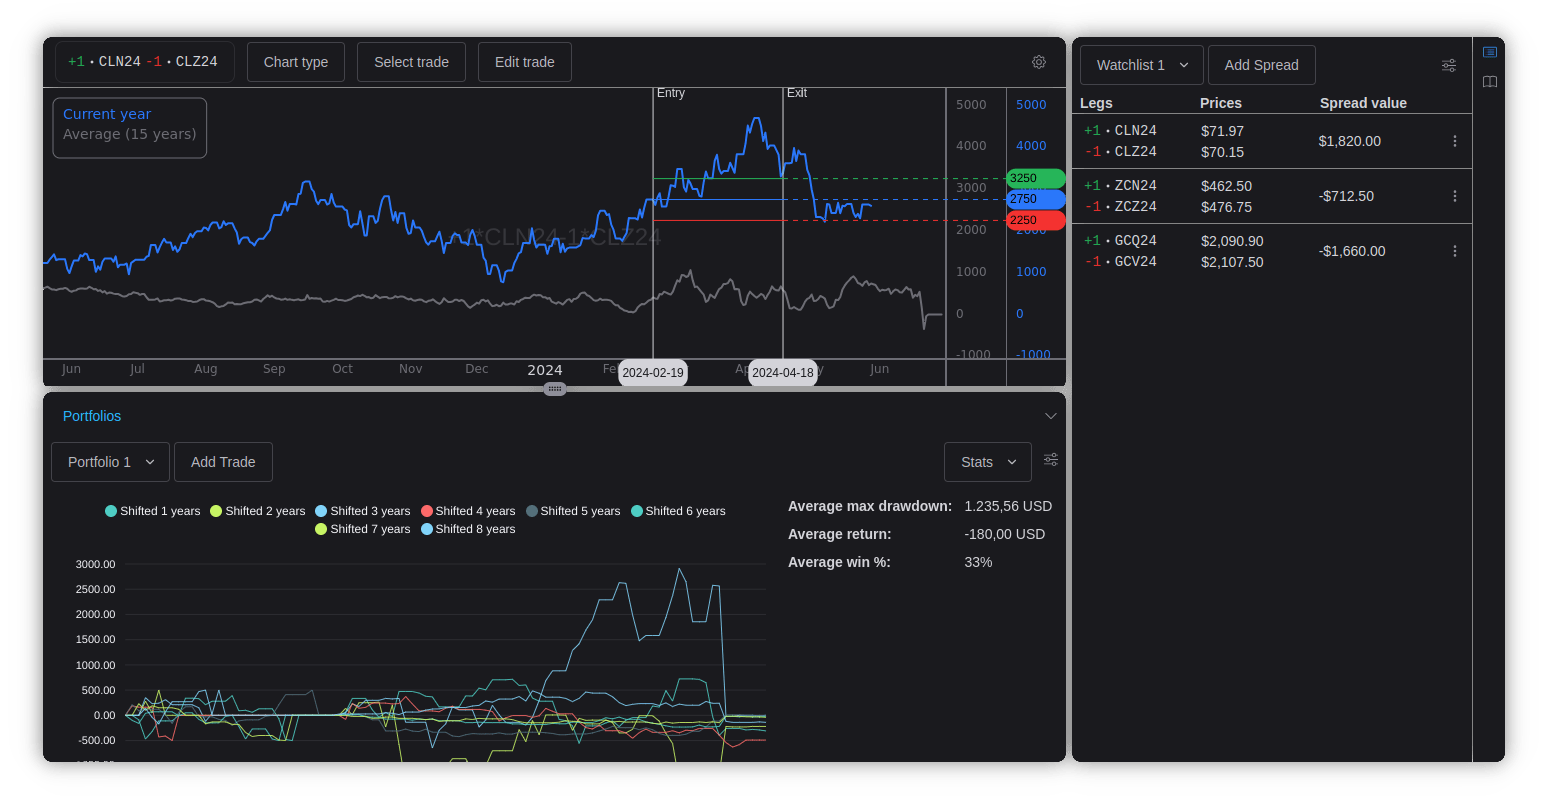Toggle Shifted 4 years legend series

[468, 511]
